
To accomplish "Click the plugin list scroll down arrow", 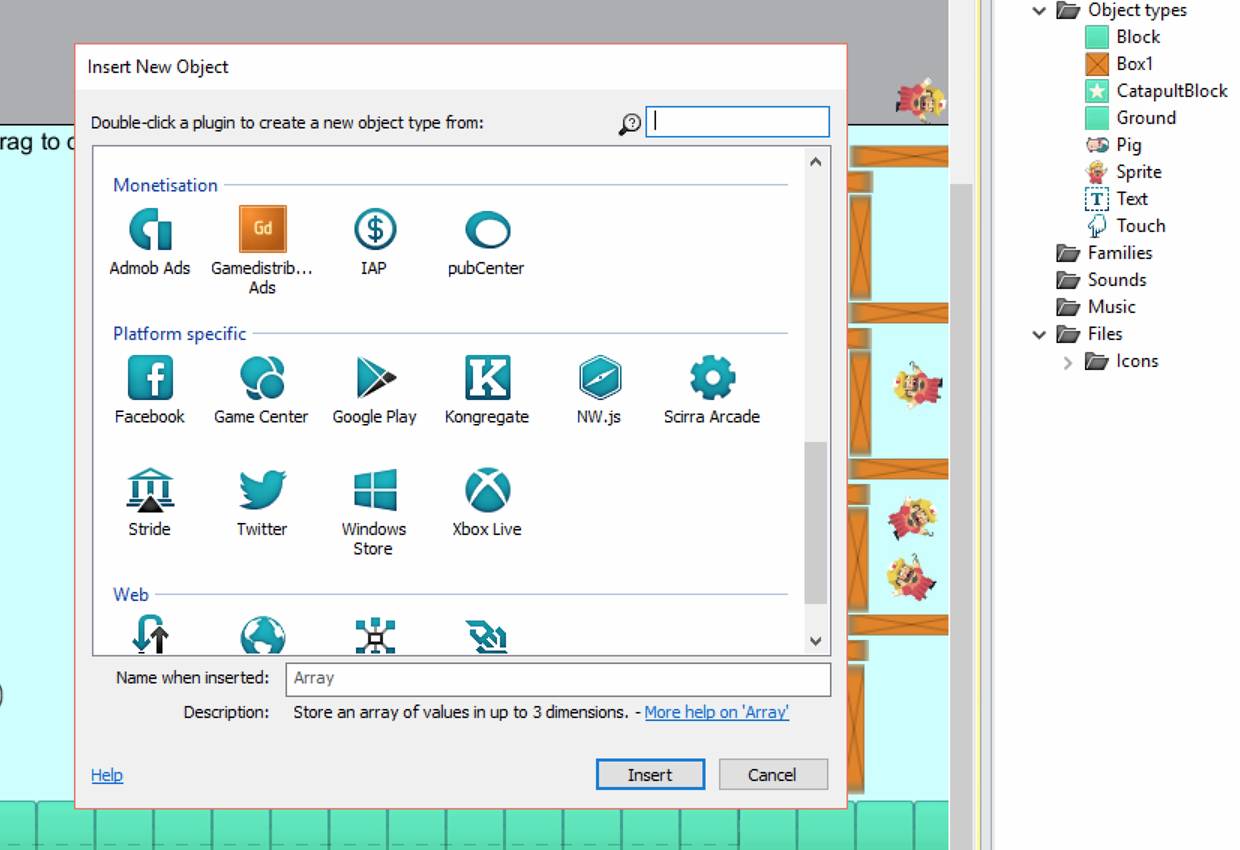I will [816, 641].
